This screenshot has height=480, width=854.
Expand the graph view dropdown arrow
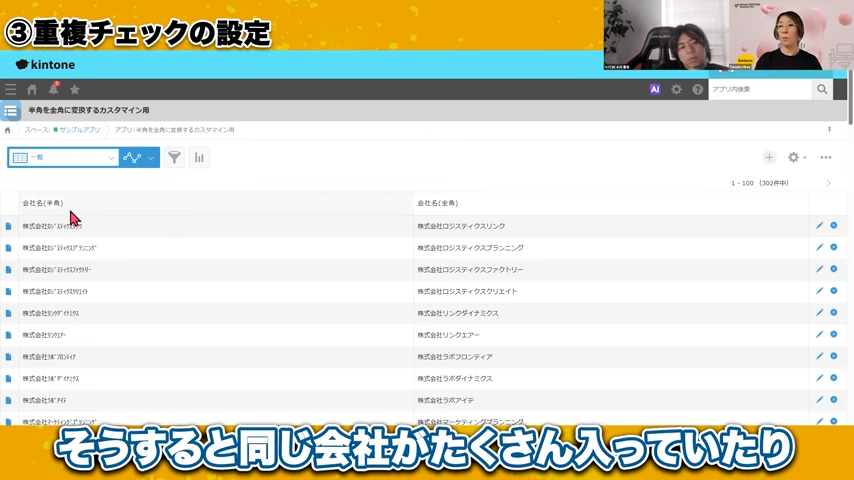tap(151, 158)
